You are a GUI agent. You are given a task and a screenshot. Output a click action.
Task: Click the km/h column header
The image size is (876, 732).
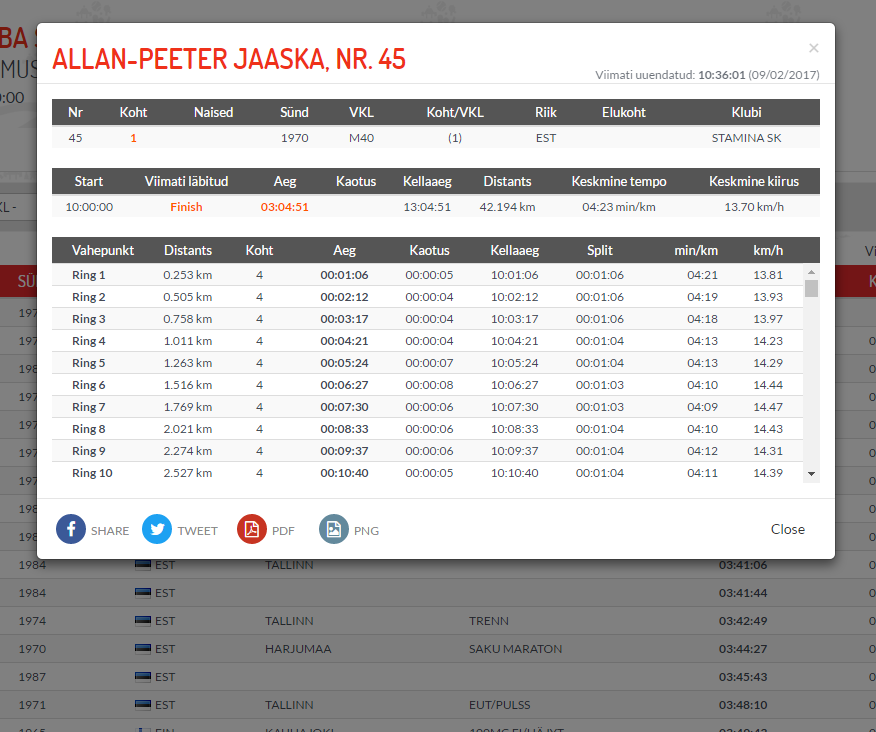[x=767, y=250]
